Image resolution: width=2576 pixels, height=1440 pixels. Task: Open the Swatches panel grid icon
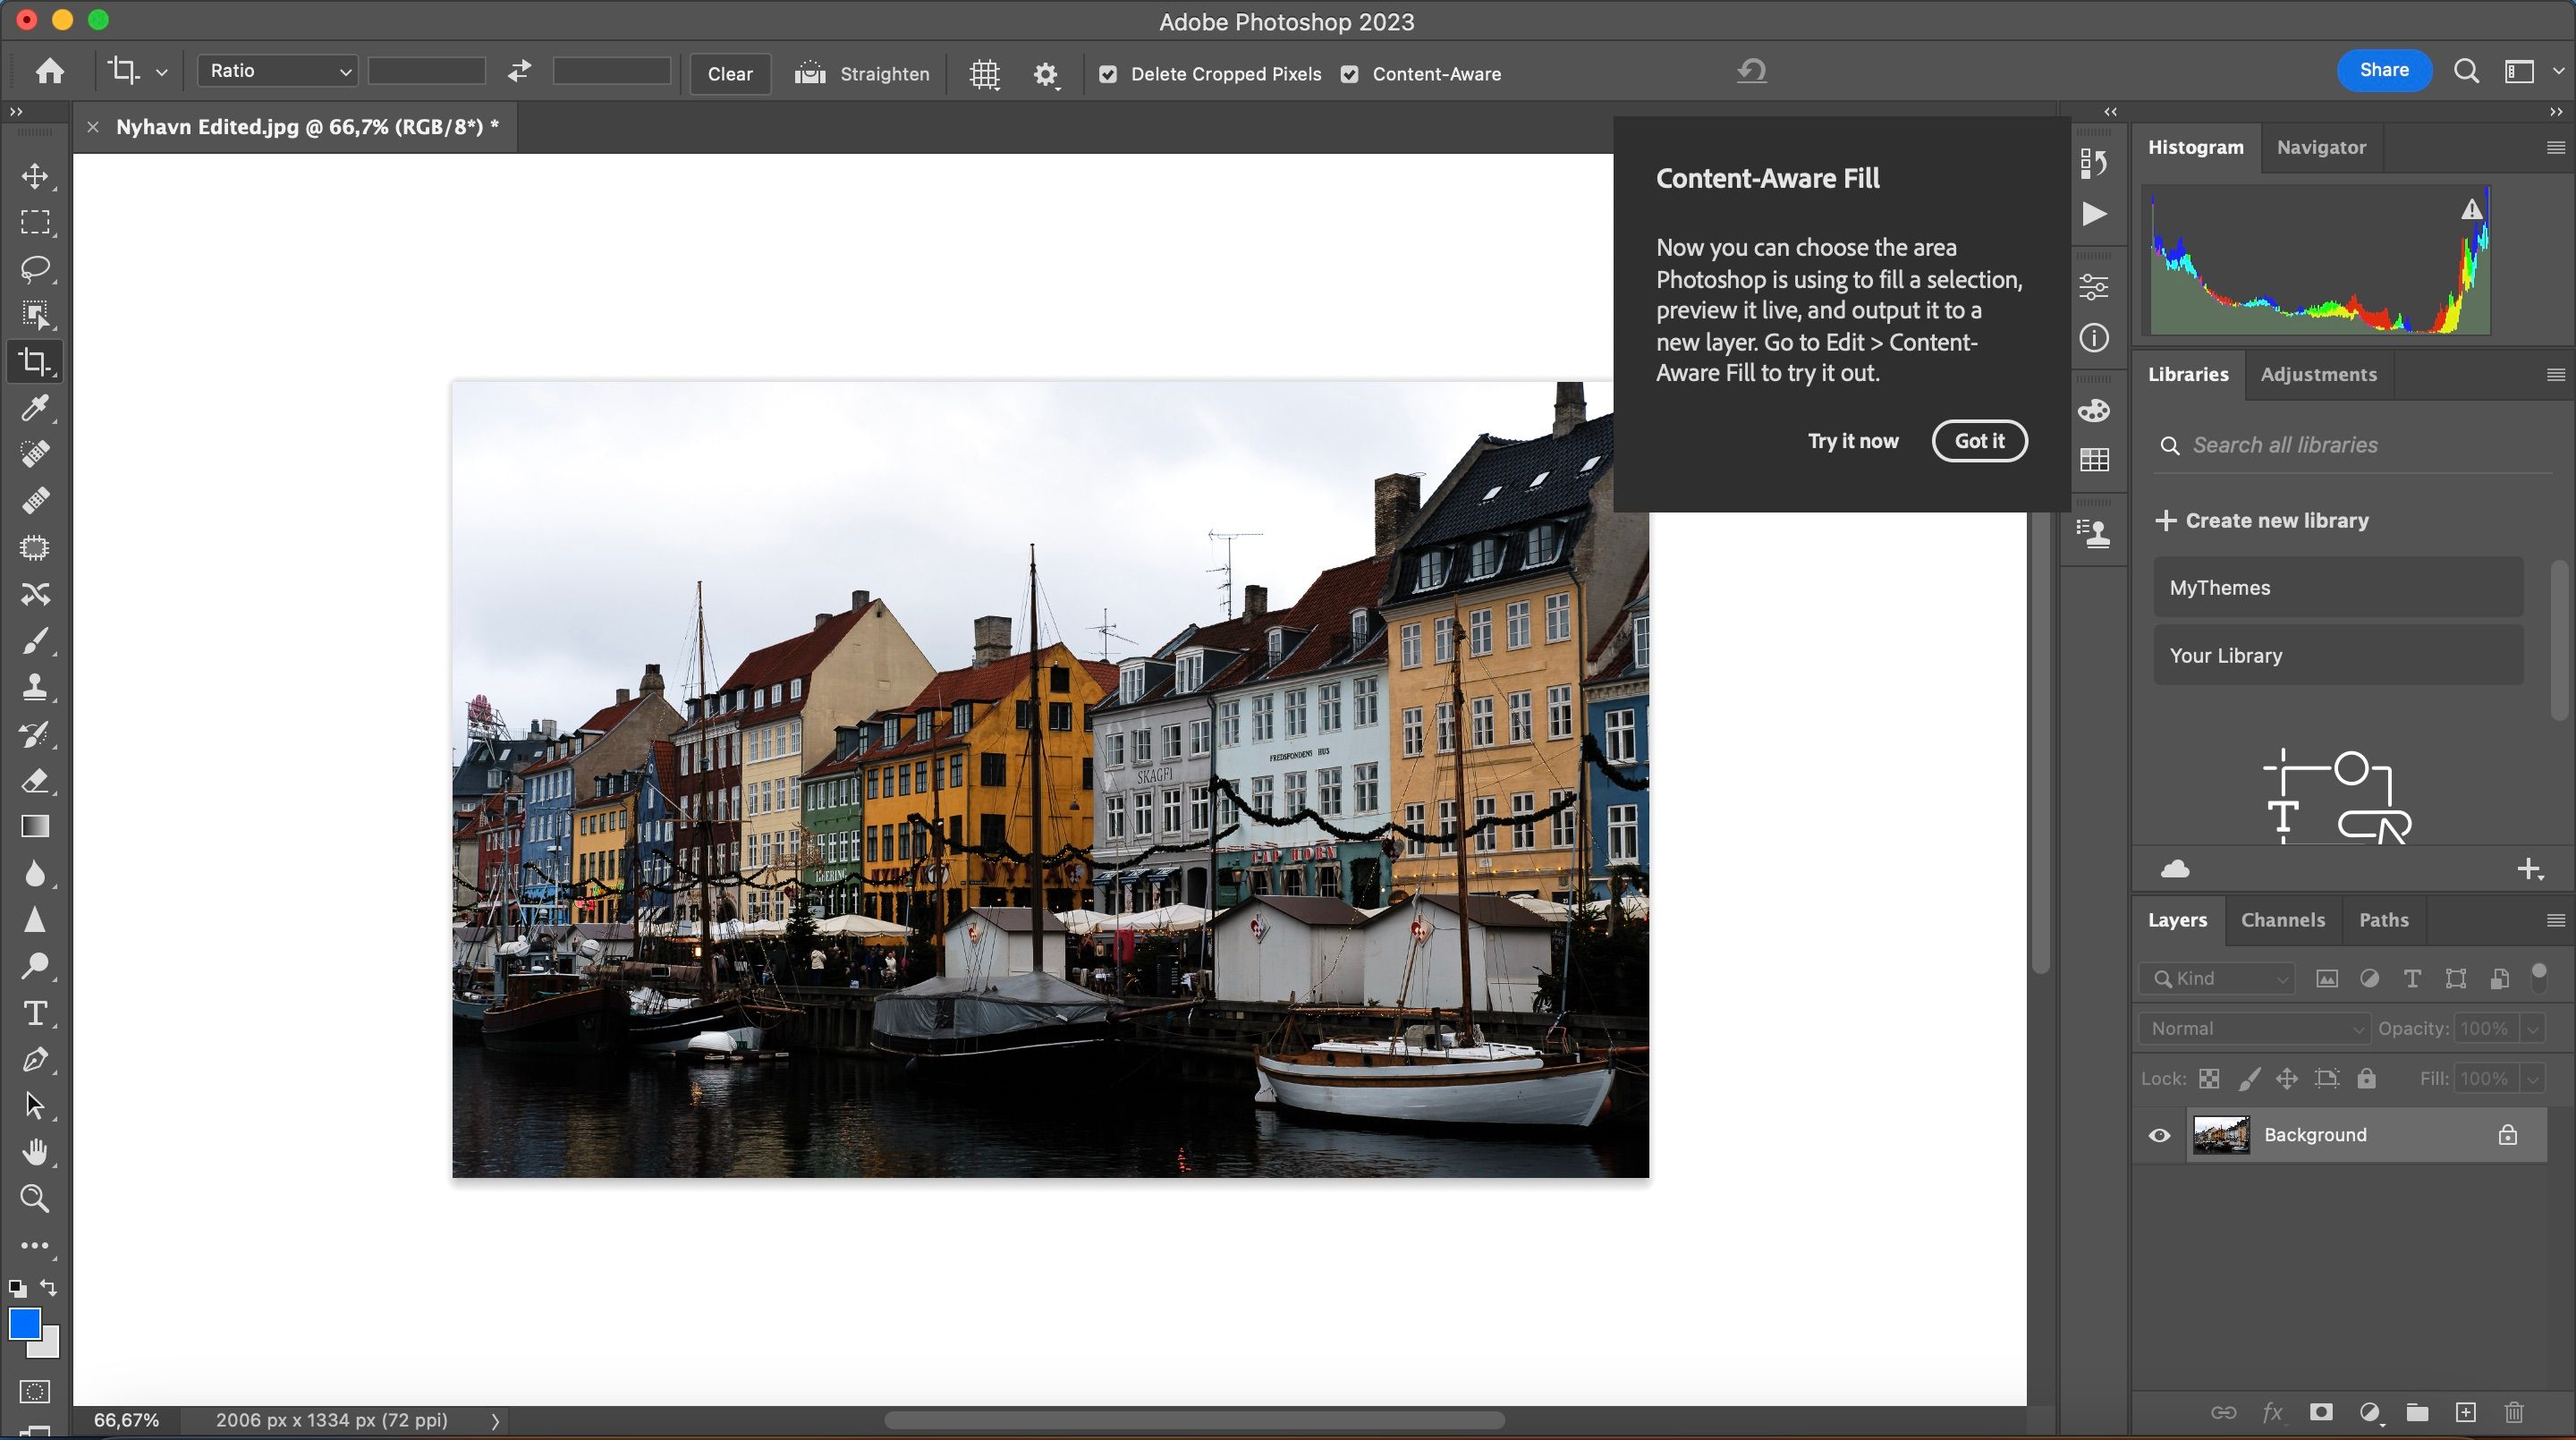[2093, 459]
